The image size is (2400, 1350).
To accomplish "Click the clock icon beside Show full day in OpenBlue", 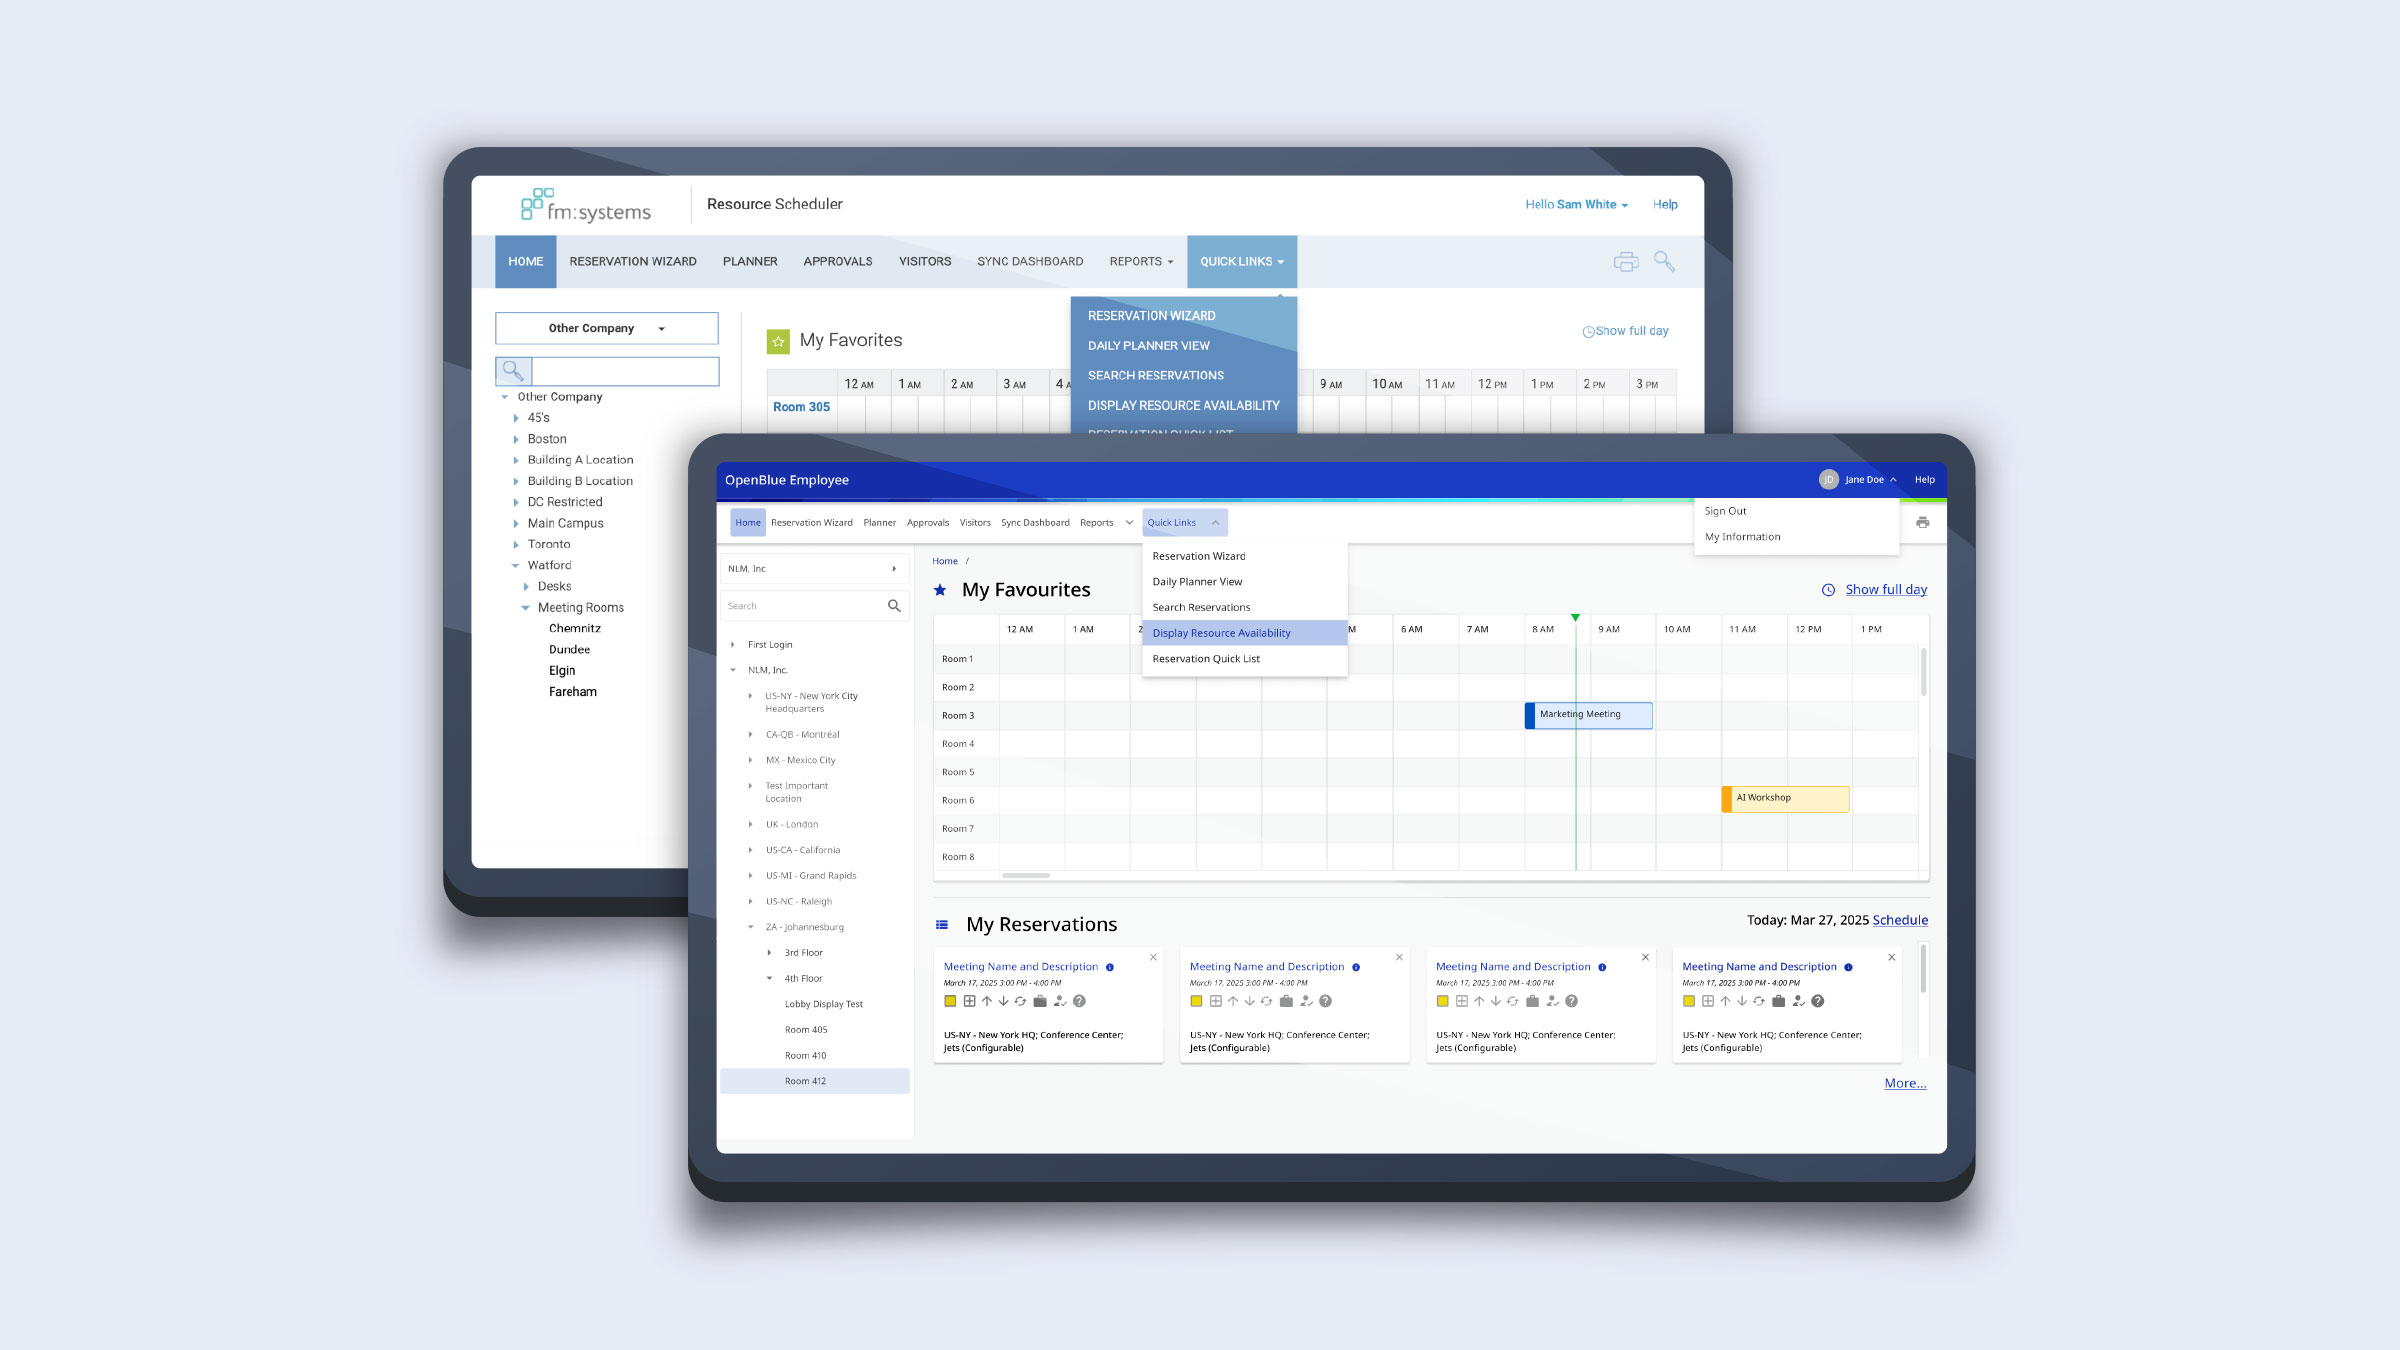I will [x=1828, y=590].
